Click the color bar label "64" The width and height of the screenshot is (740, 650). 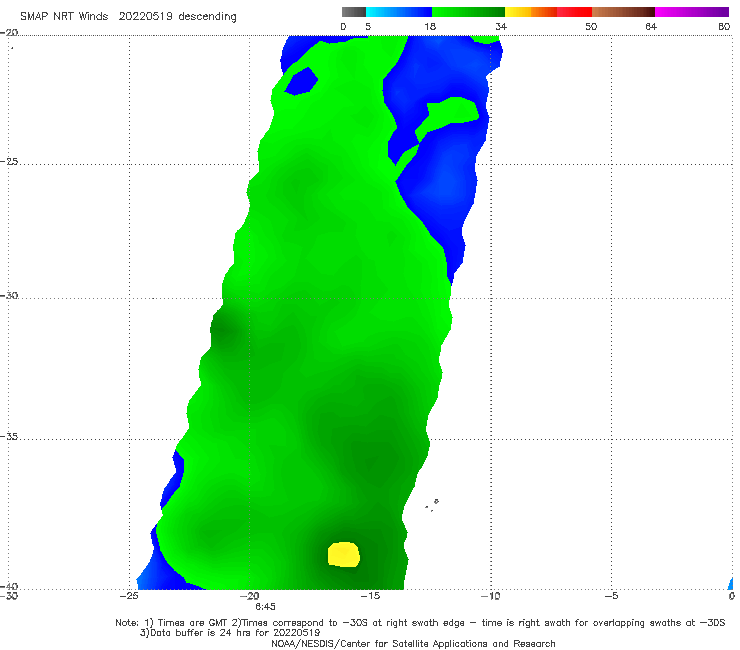pyautogui.click(x=651, y=27)
